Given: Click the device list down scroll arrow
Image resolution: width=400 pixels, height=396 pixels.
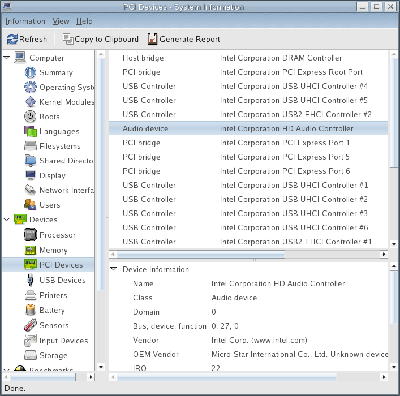Looking at the screenshot, I should pos(394,244).
